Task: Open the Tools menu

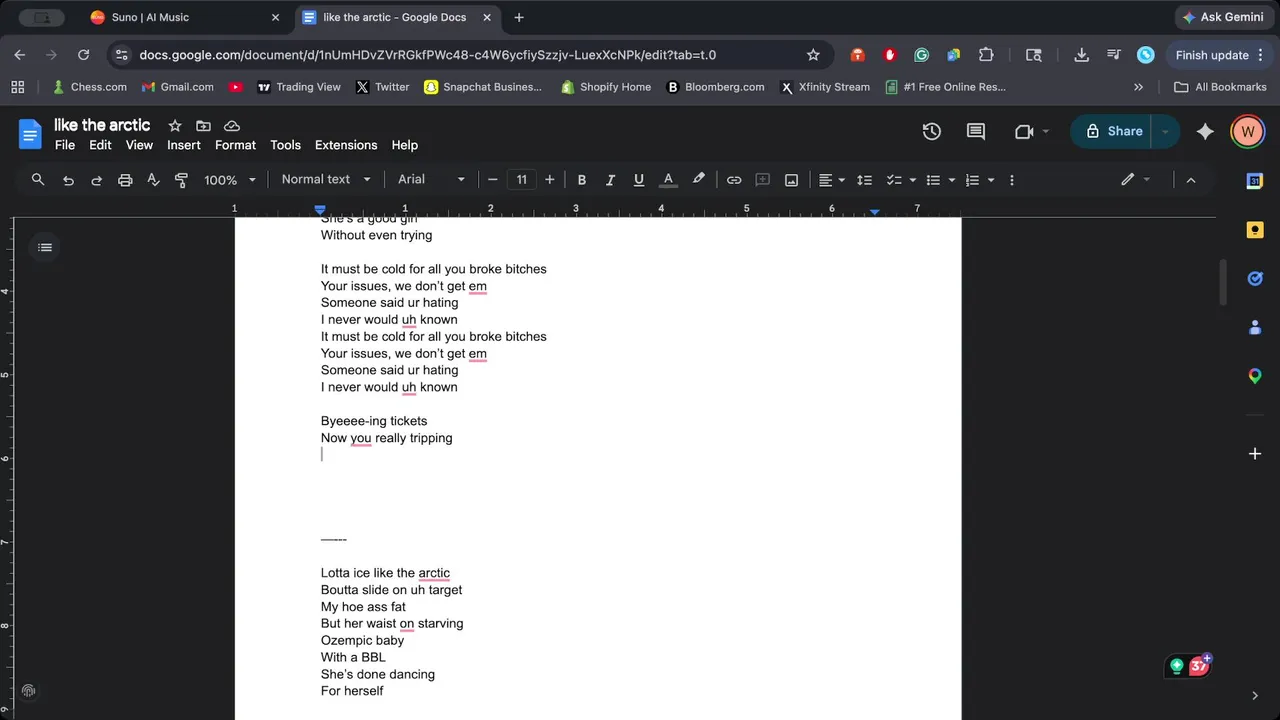Action: 285,145
